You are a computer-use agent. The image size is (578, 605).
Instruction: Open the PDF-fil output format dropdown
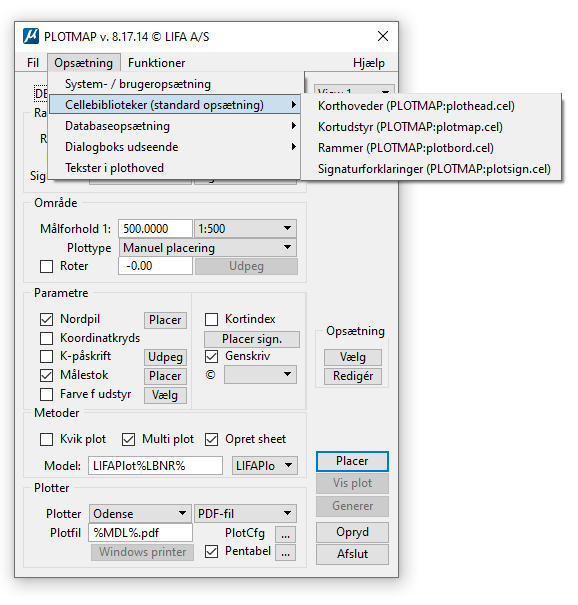click(x=245, y=514)
